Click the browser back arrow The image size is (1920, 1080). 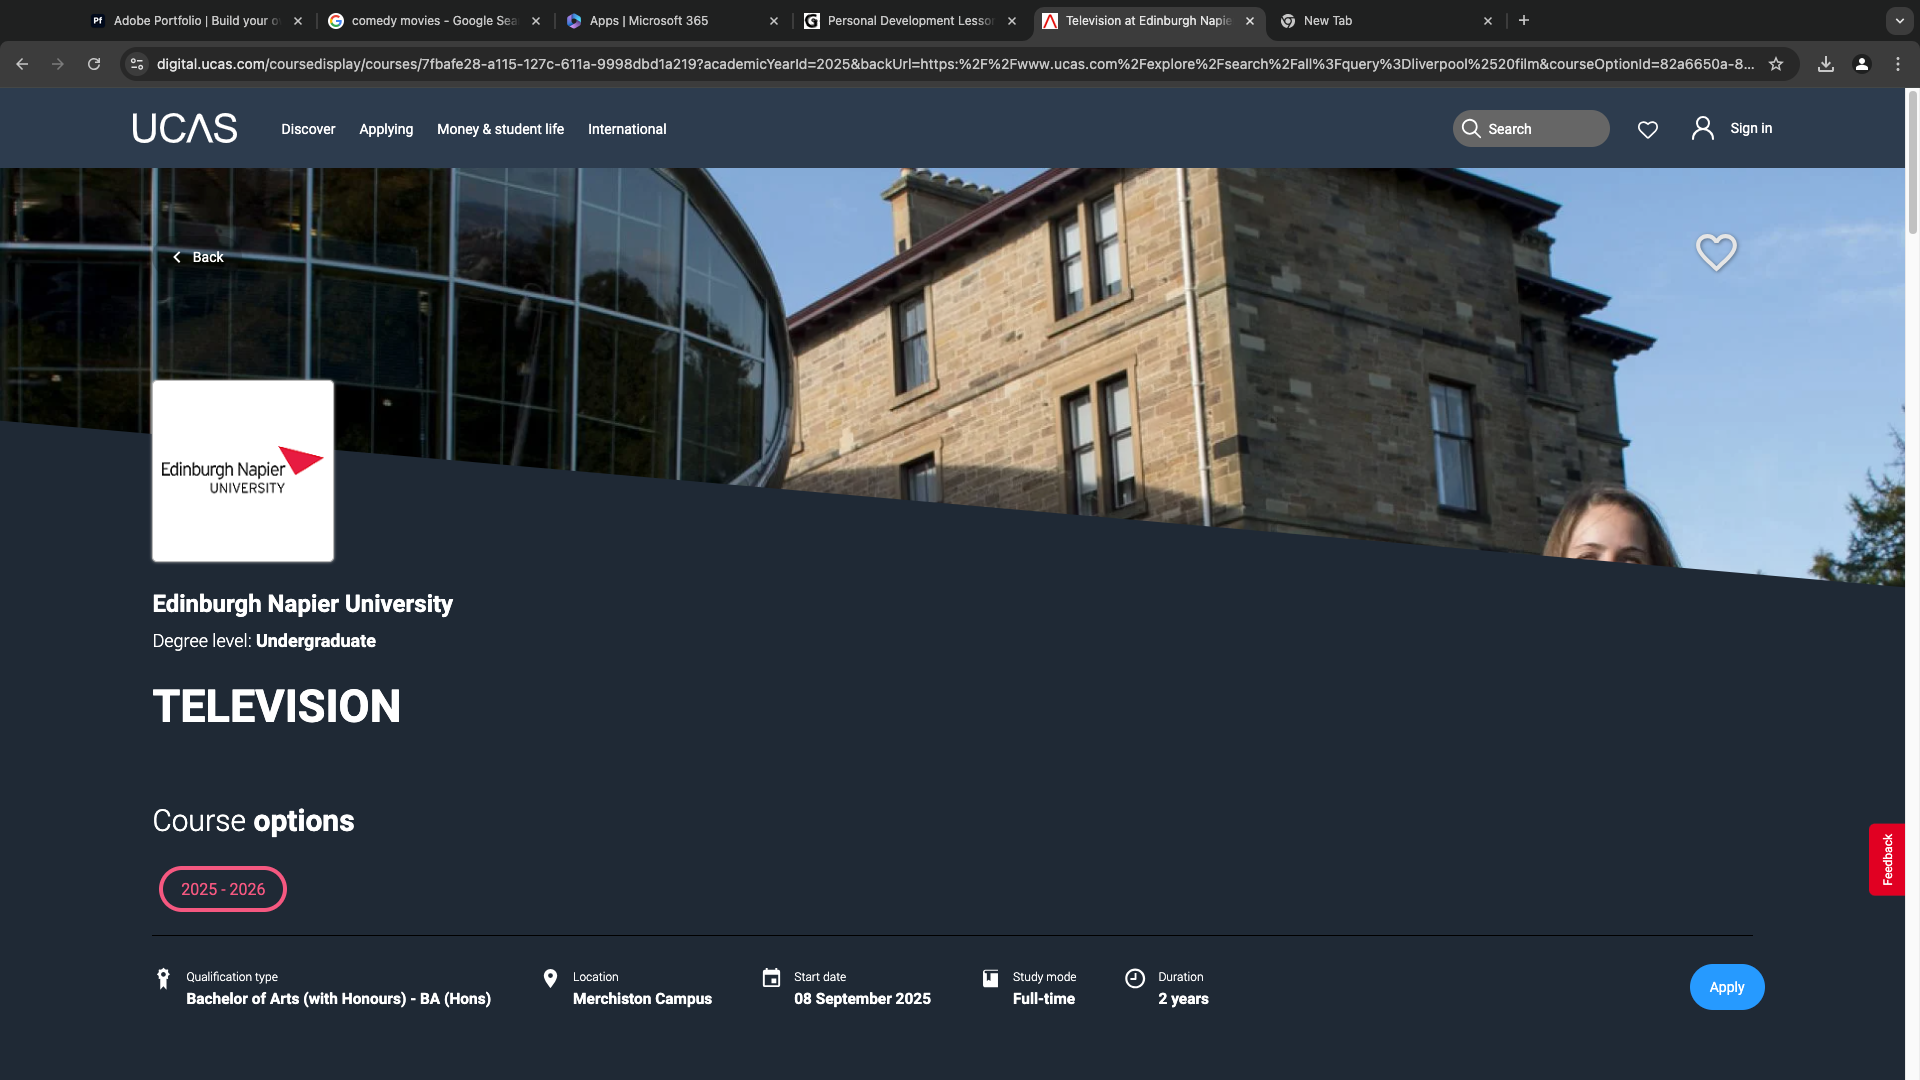click(x=22, y=64)
